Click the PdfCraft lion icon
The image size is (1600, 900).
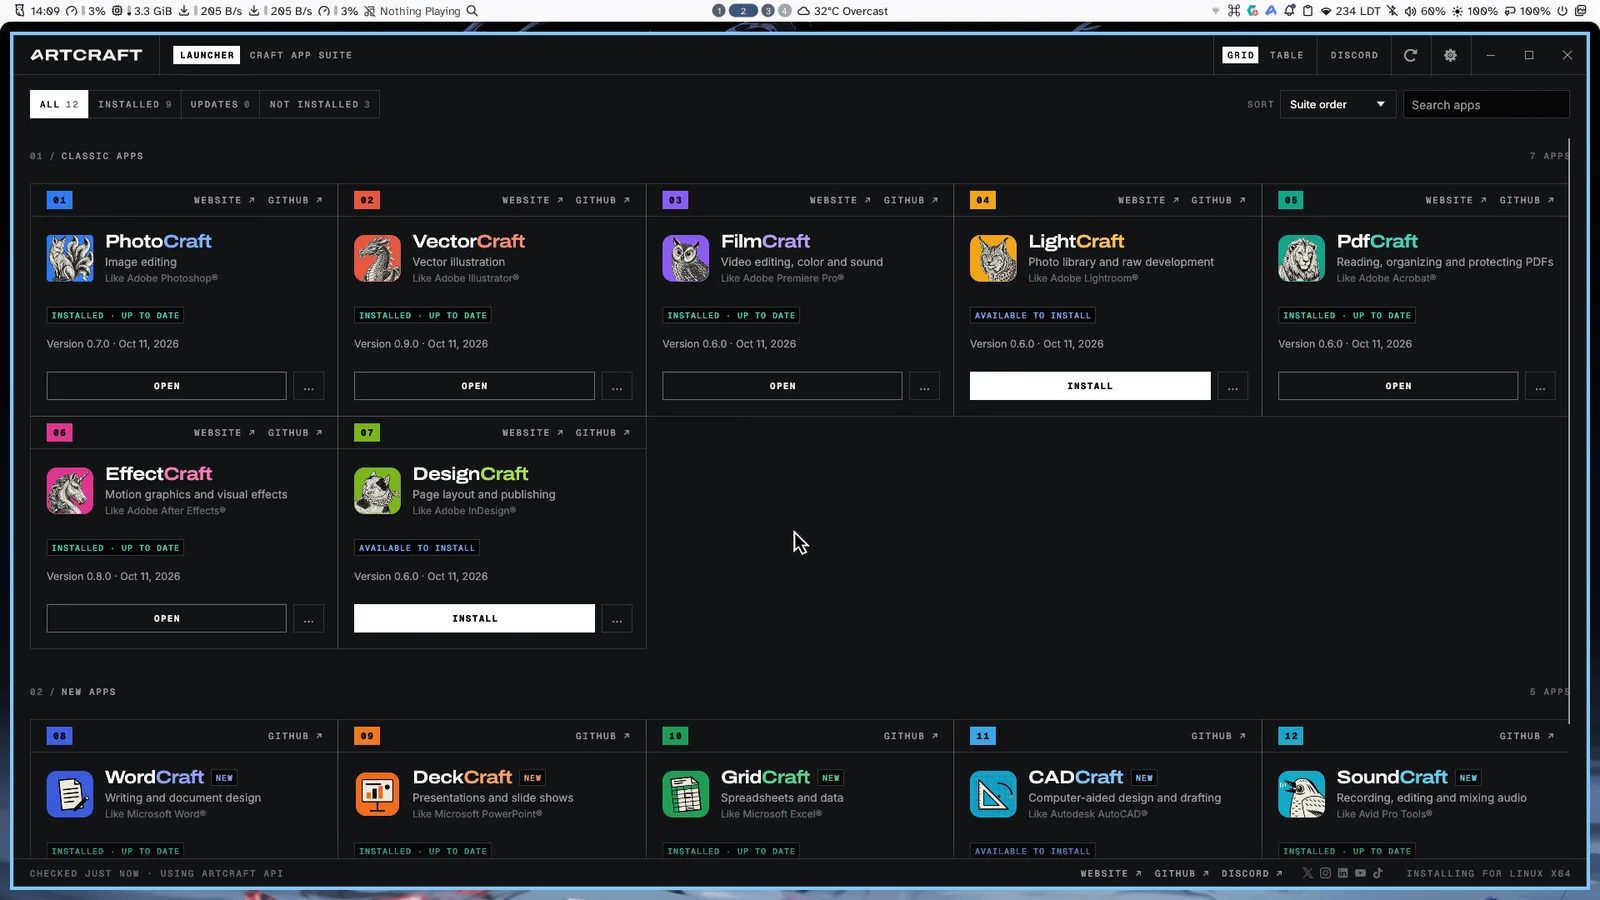(x=1302, y=258)
